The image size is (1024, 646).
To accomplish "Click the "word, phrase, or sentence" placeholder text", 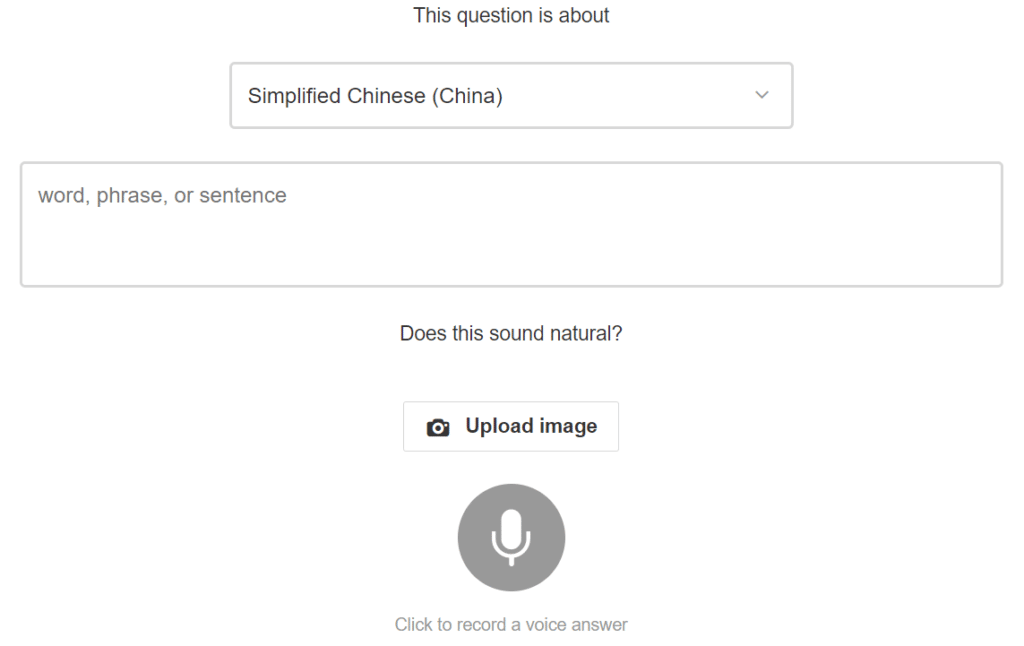I will (x=162, y=196).
